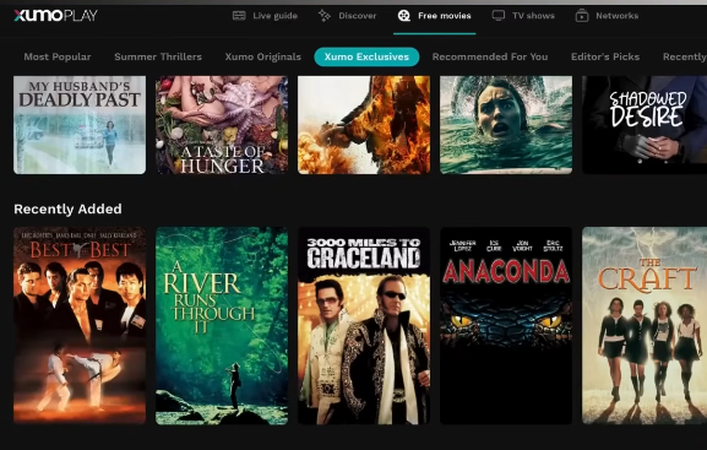Open the Live guide tab
707x450 pixels.
click(x=265, y=16)
